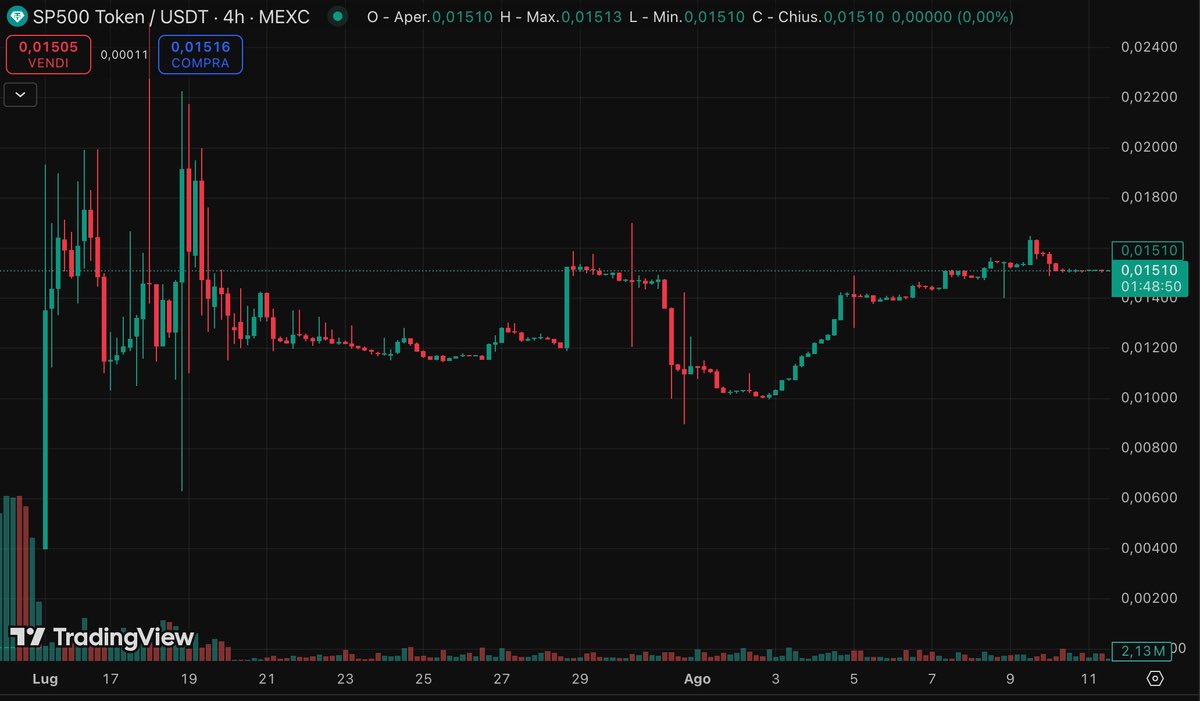Click the 0,00800 price axis label
The width and height of the screenshot is (1200, 701).
pyautogui.click(x=1148, y=448)
